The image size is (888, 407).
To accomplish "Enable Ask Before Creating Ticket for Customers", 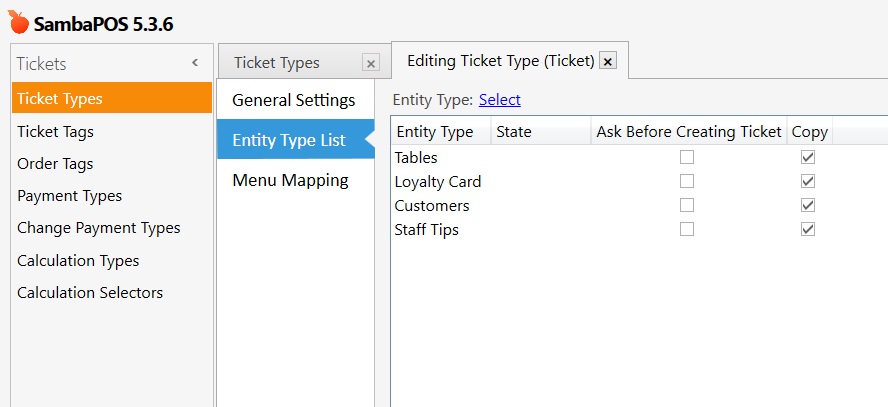I will [x=687, y=205].
